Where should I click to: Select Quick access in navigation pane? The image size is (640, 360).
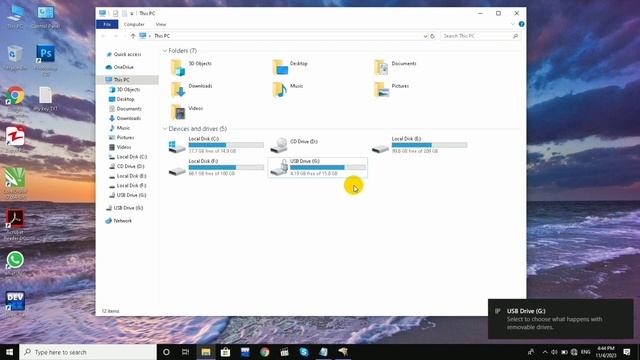(124, 54)
